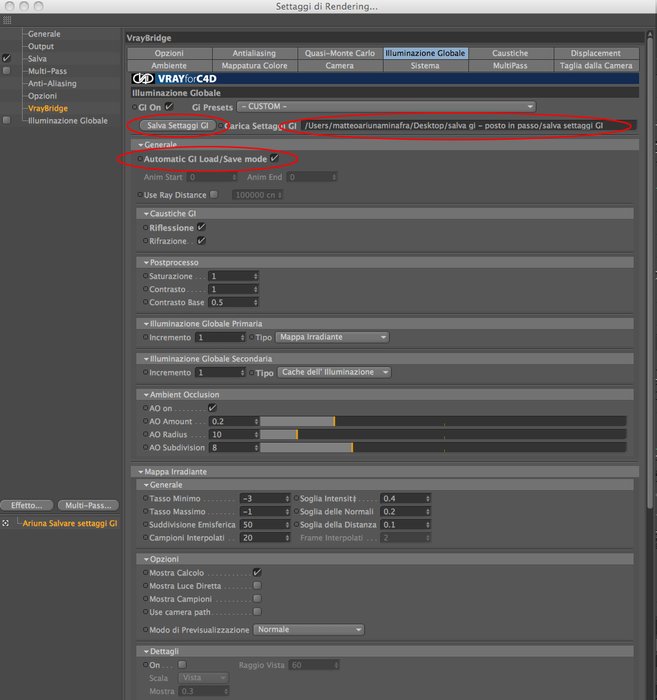Toggle the AO on checkbox
The height and width of the screenshot is (700, 657).
pos(212,407)
